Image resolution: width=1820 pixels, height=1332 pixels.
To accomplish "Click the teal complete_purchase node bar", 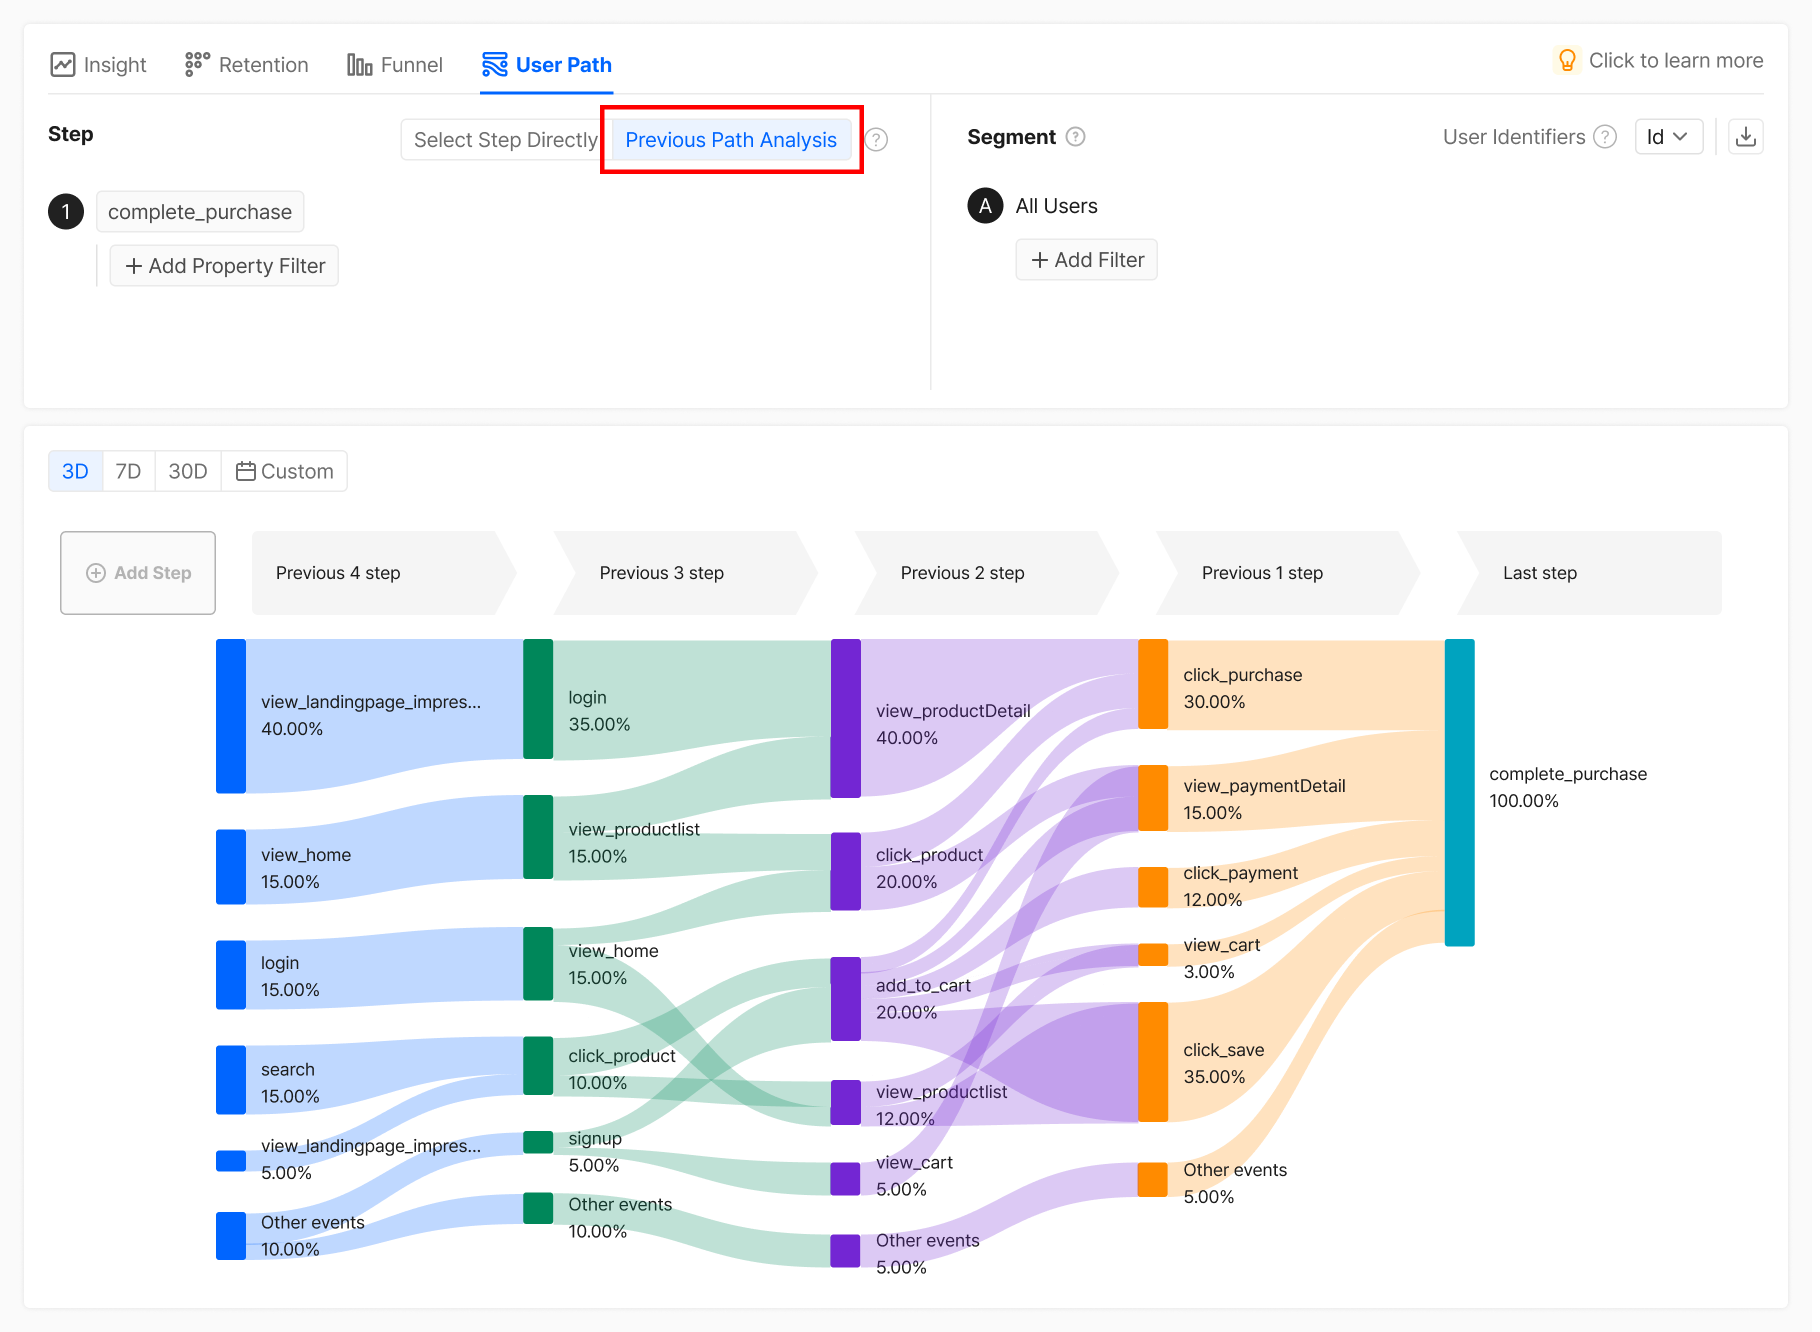I will (1459, 792).
